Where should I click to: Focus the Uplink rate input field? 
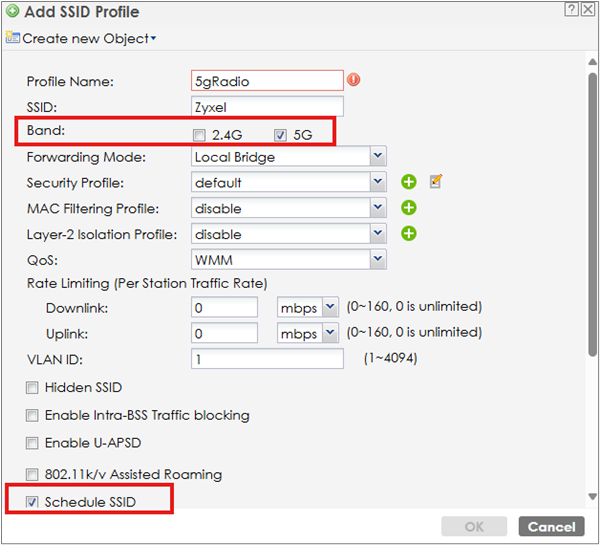click(224, 333)
